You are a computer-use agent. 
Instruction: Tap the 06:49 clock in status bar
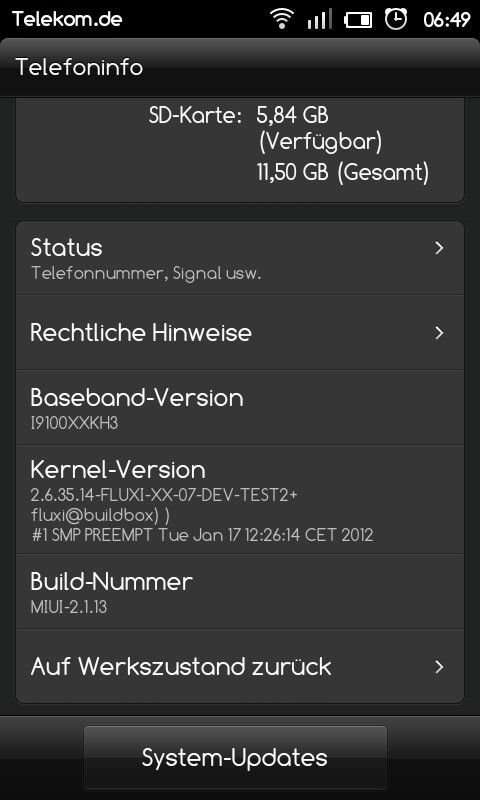point(446,20)
